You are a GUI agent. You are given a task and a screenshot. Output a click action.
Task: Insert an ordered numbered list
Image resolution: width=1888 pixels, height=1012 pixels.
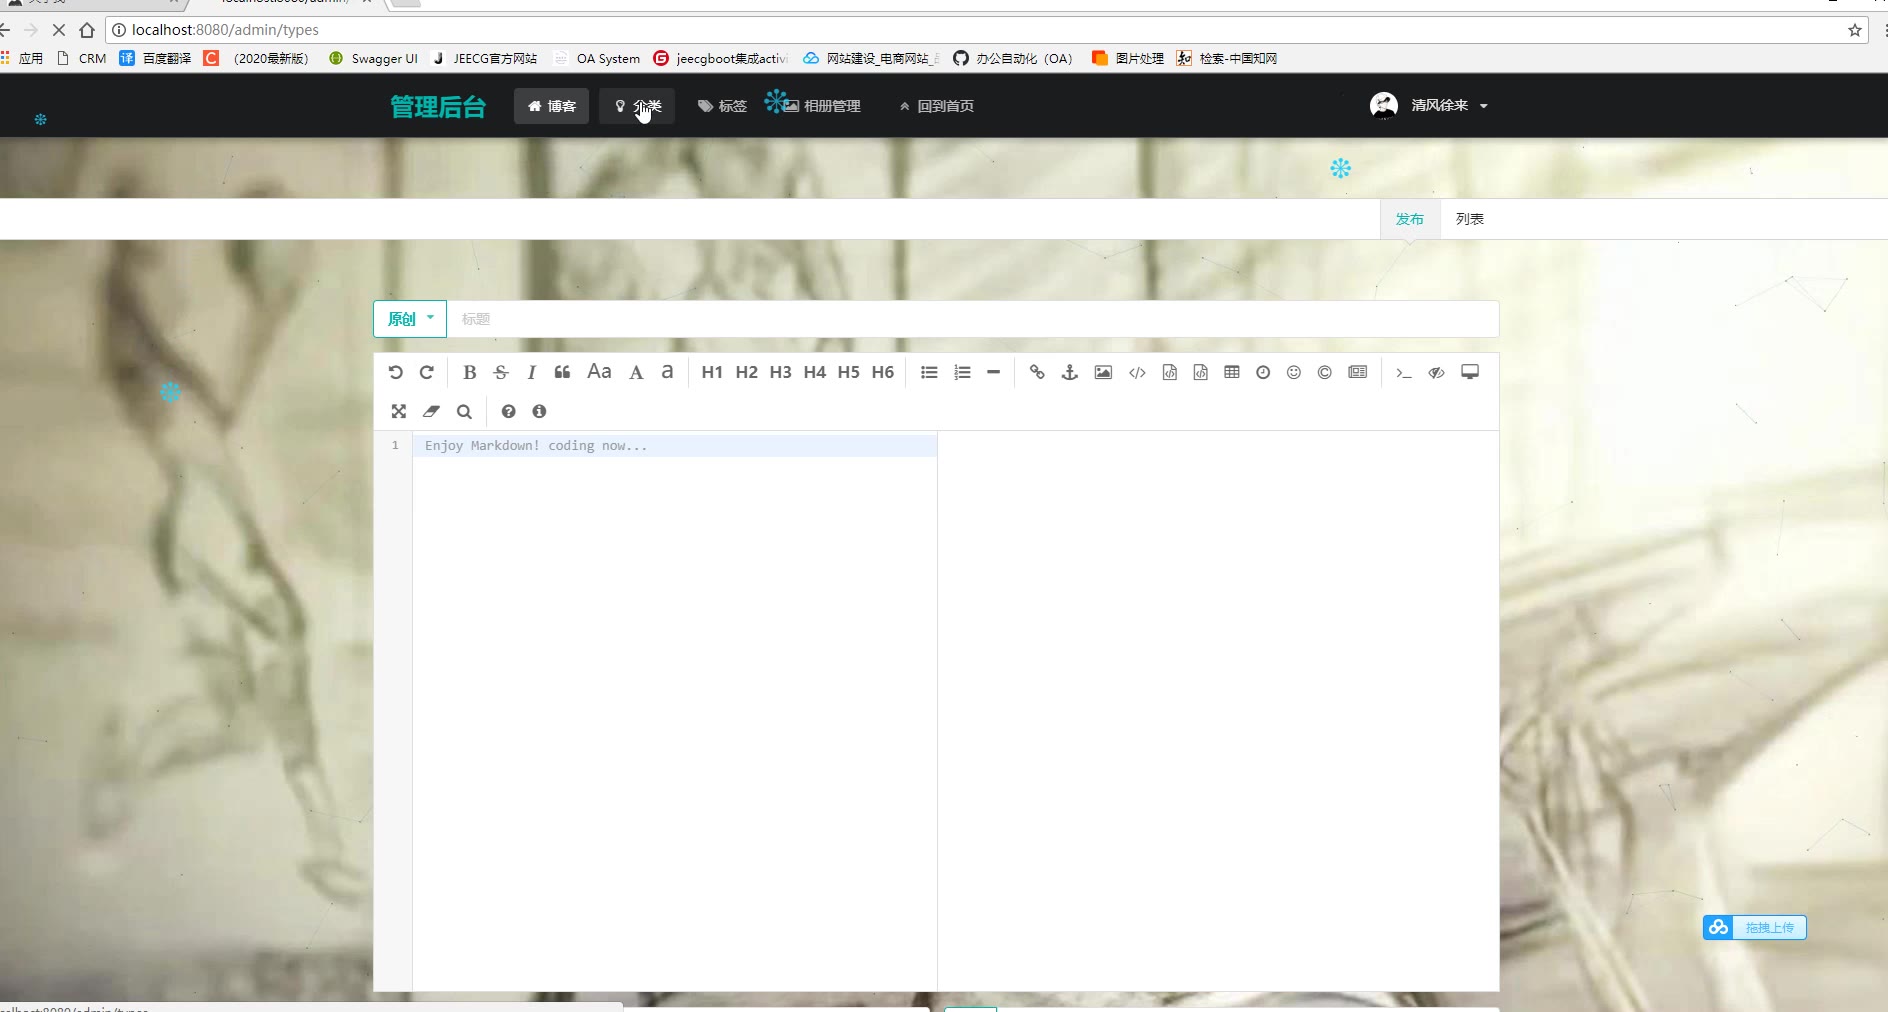[x=962, y=372]
